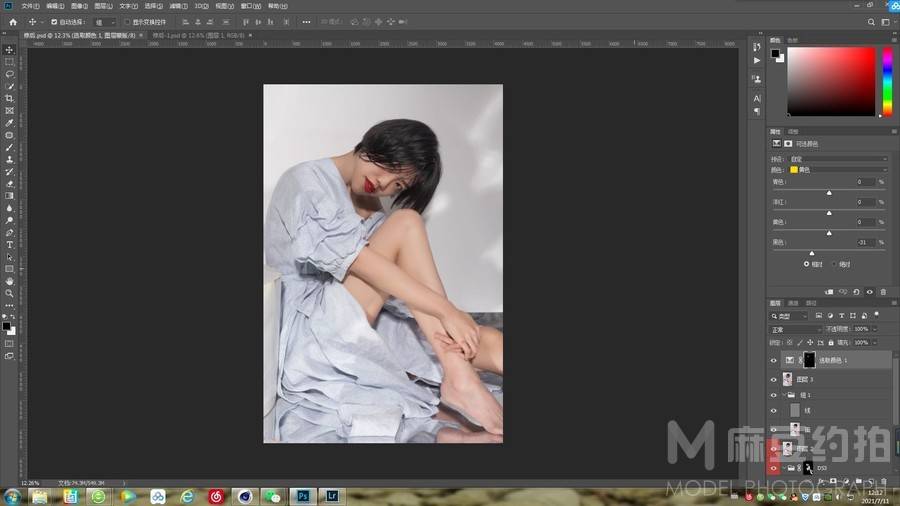Select the Crop tool

9,98
